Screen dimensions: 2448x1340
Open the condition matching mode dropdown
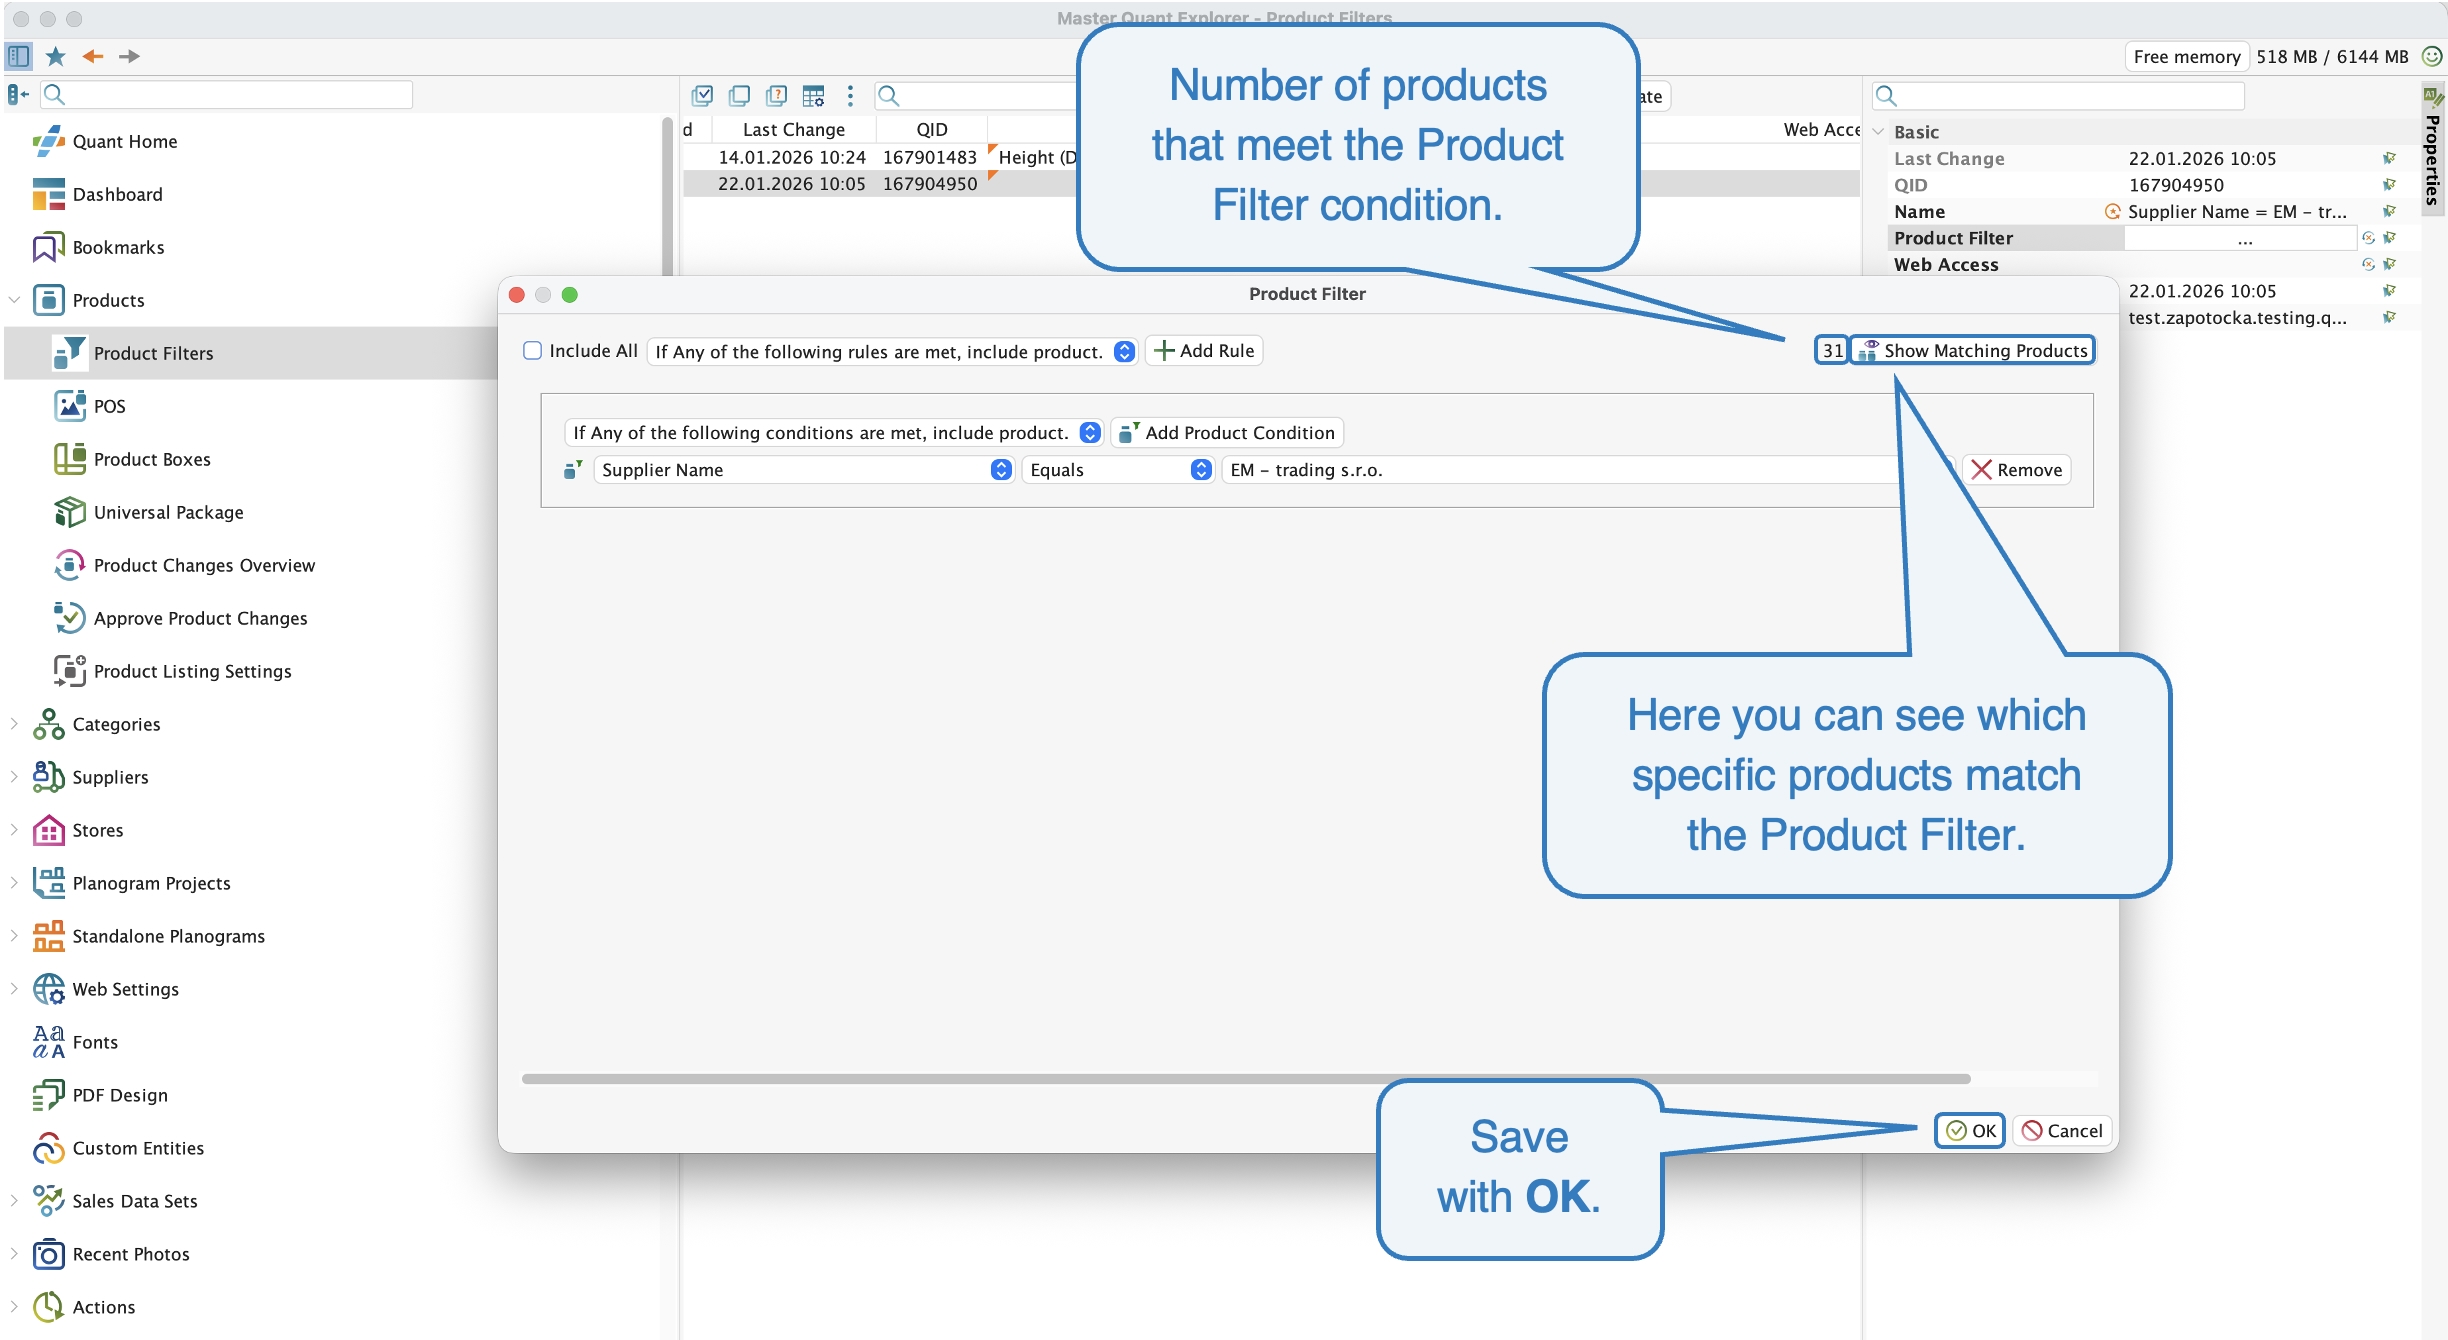pyautogui.click(x=834, y=432)
